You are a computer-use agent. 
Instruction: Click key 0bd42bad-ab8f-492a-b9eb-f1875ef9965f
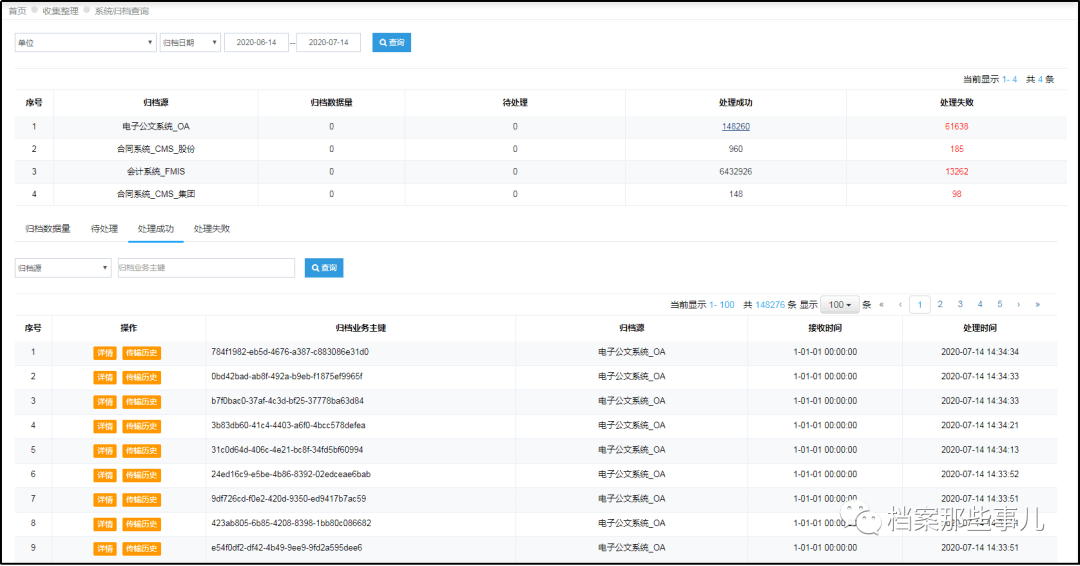tap(287, 377)
